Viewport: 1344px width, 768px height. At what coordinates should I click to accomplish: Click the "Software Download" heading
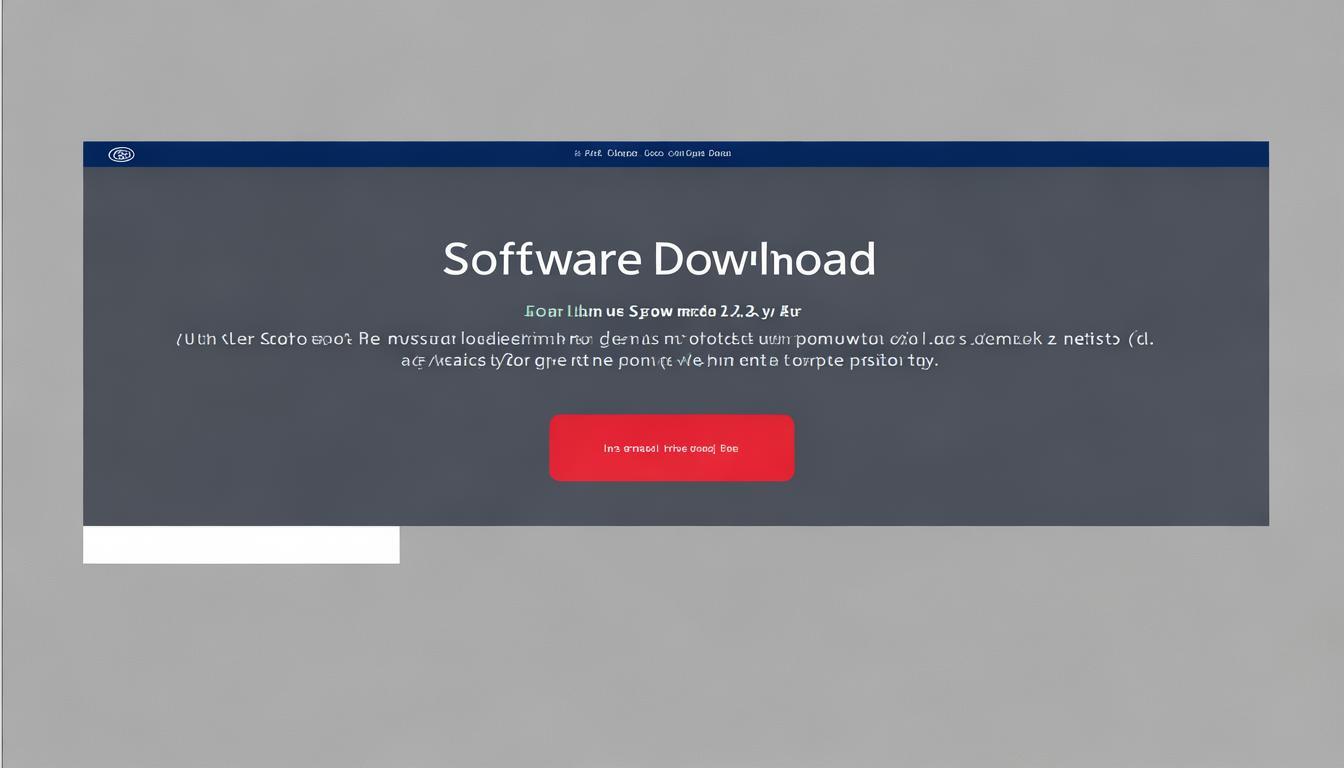(659, 259)
